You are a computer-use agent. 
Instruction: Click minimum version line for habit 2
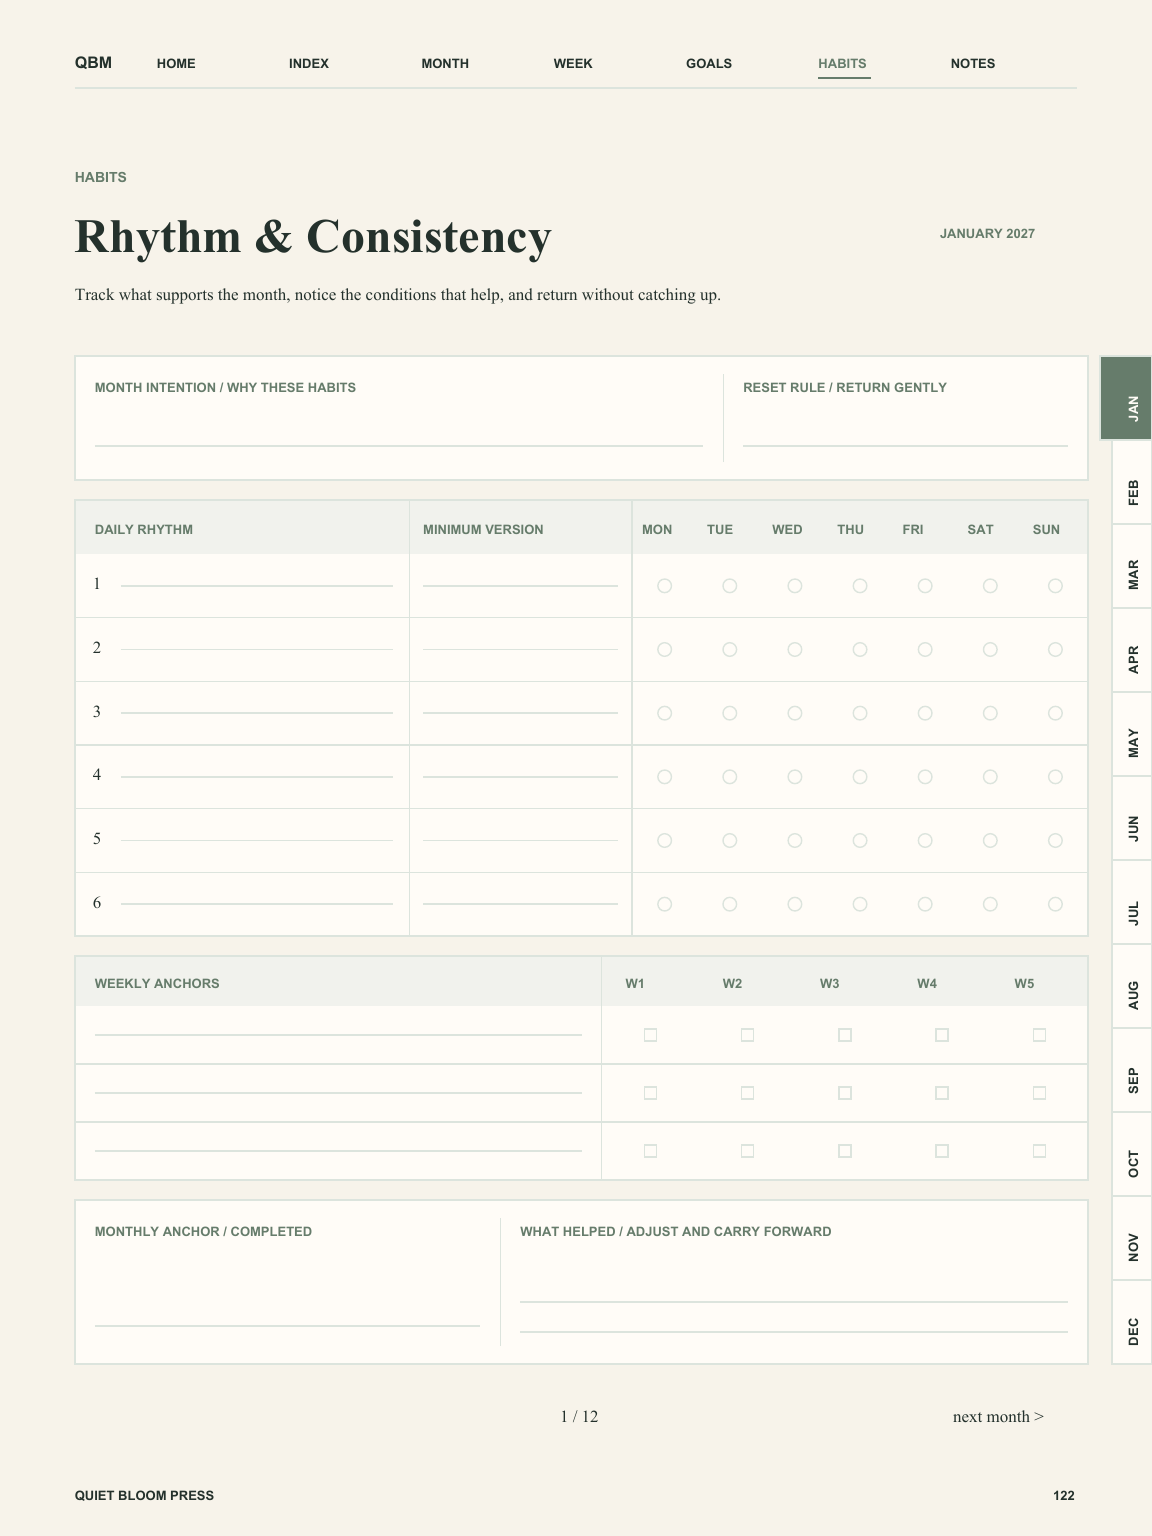click(x=520, y=648)
